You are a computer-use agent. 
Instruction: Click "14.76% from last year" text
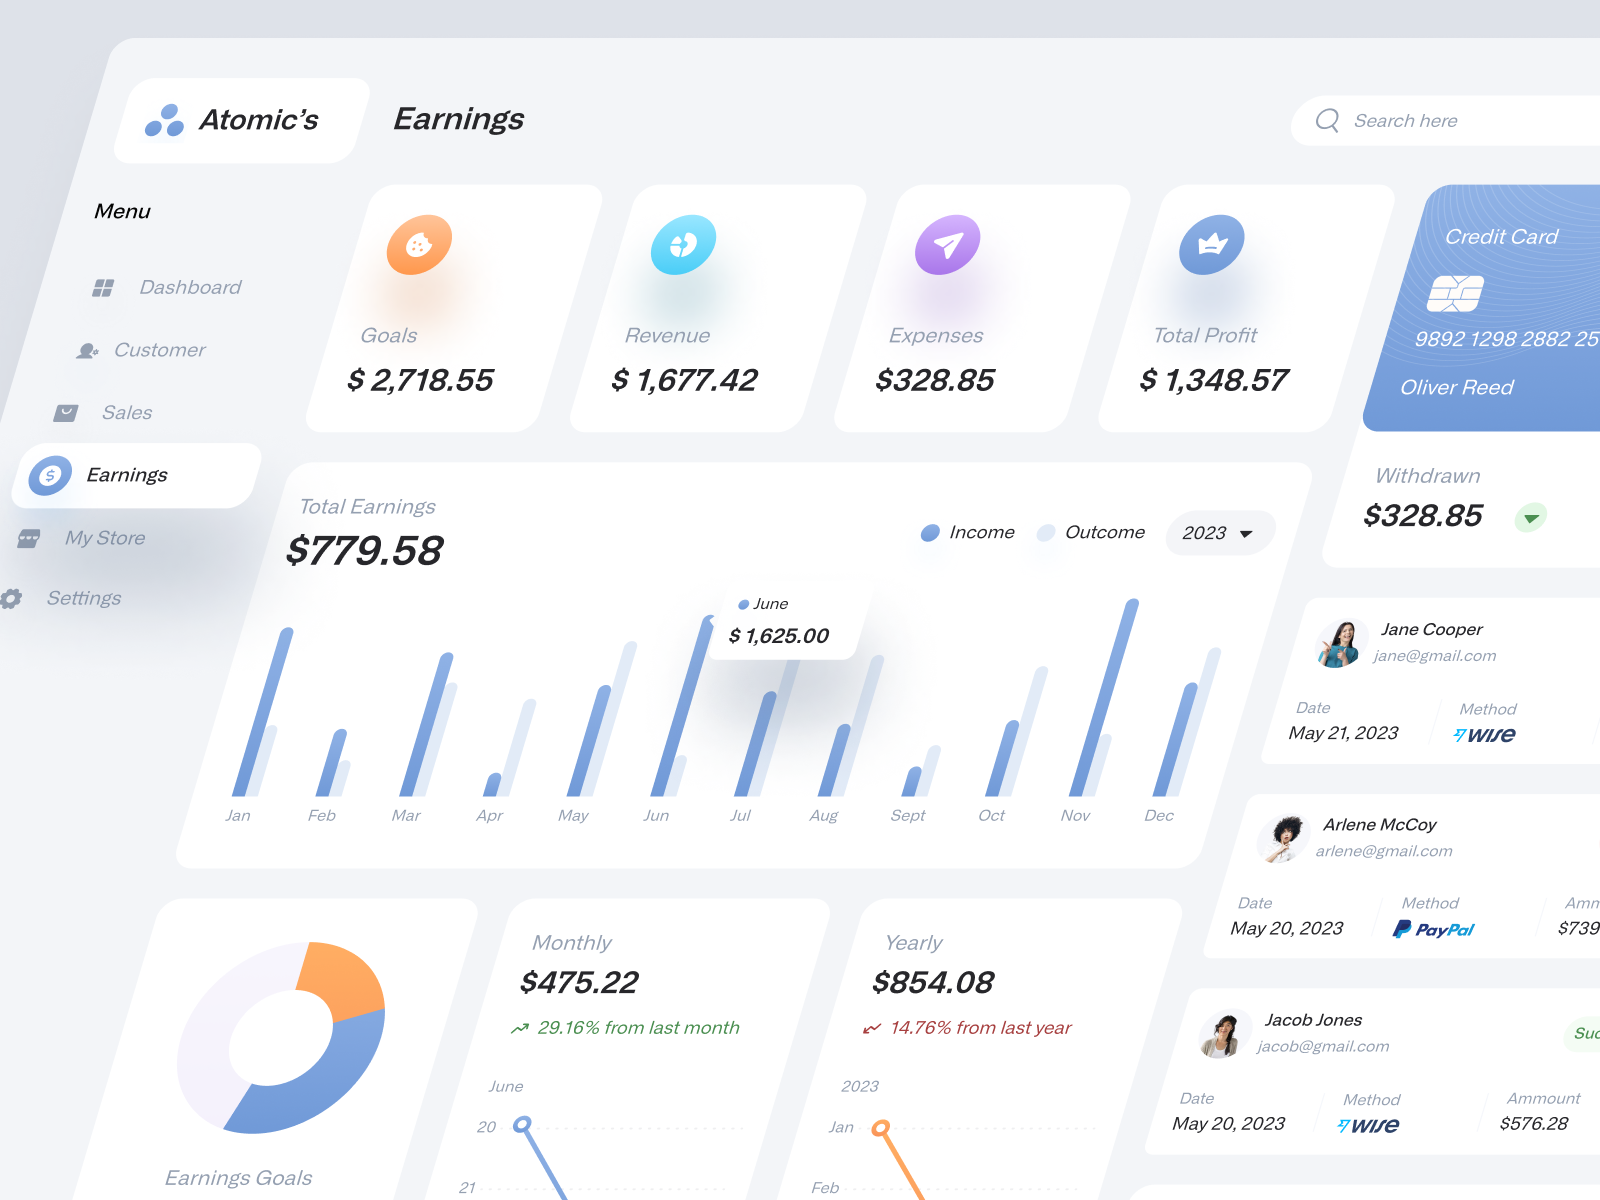[x=980, y=1028]
